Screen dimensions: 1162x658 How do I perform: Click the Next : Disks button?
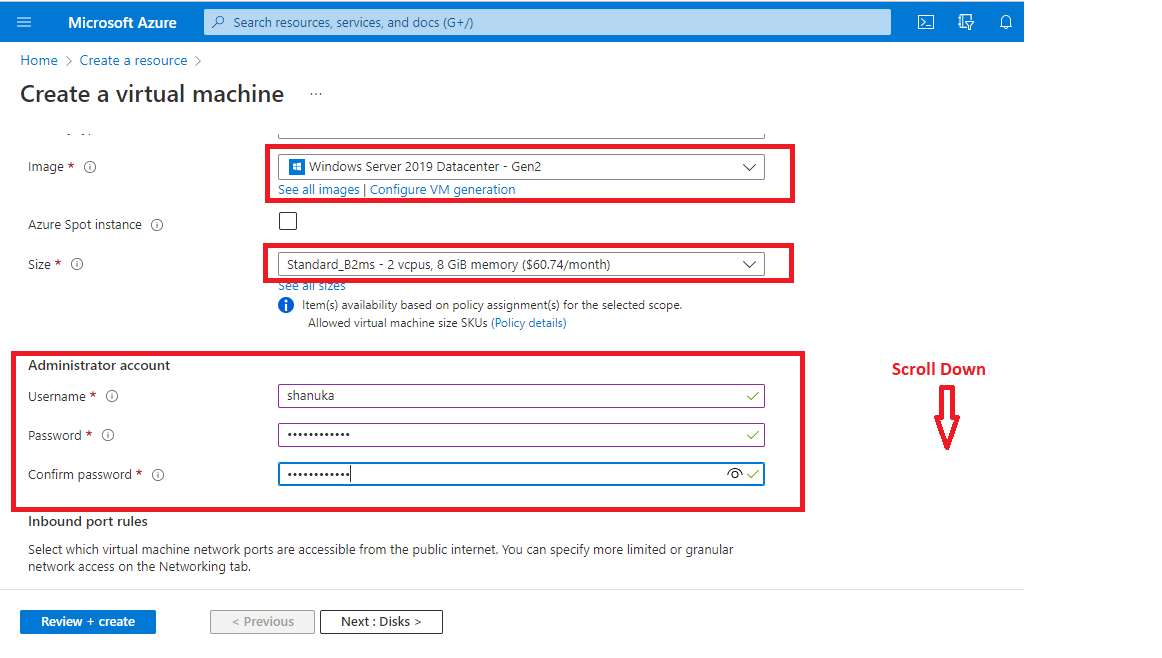[x=381, y=622]
